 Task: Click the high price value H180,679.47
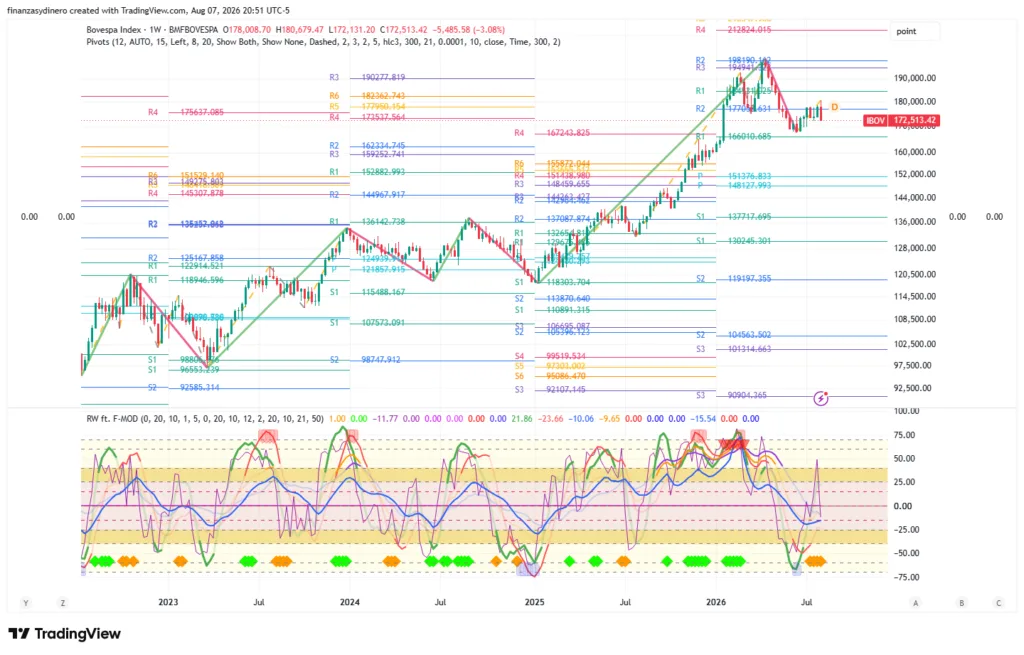pyautogui.click(x=300, y=29)
